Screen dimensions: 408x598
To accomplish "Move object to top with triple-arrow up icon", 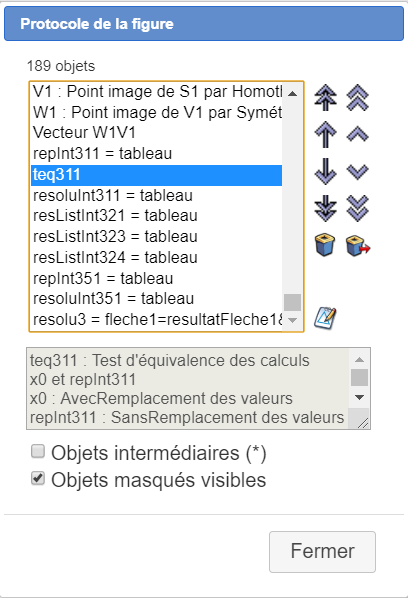I will [x=325, y=97].
